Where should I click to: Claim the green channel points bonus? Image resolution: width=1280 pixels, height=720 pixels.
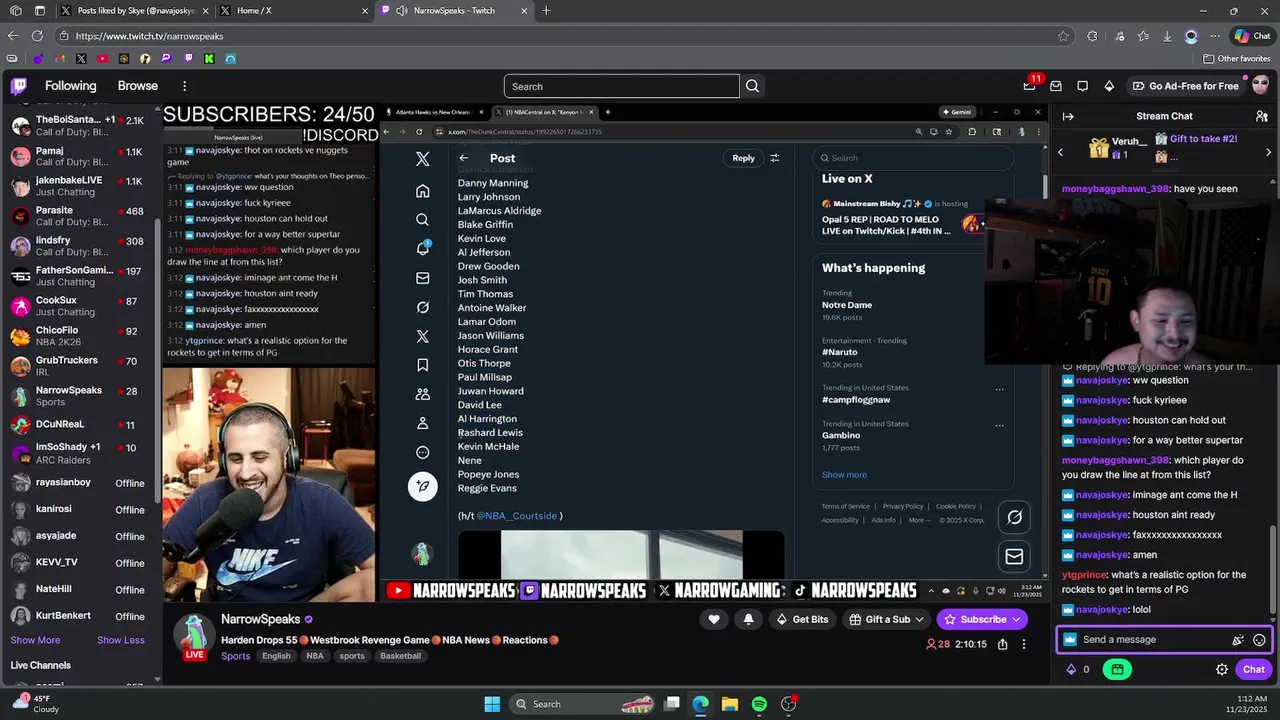(x=1117, y=669)
